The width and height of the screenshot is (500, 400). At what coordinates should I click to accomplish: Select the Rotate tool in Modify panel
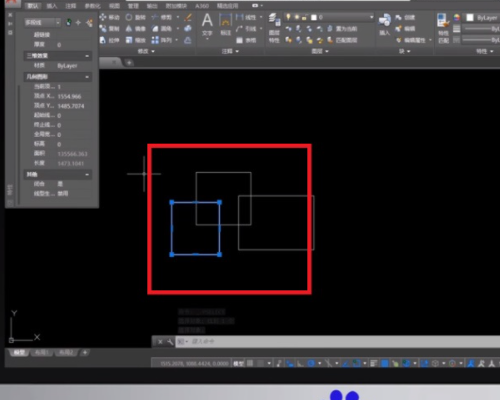(135, 17)
